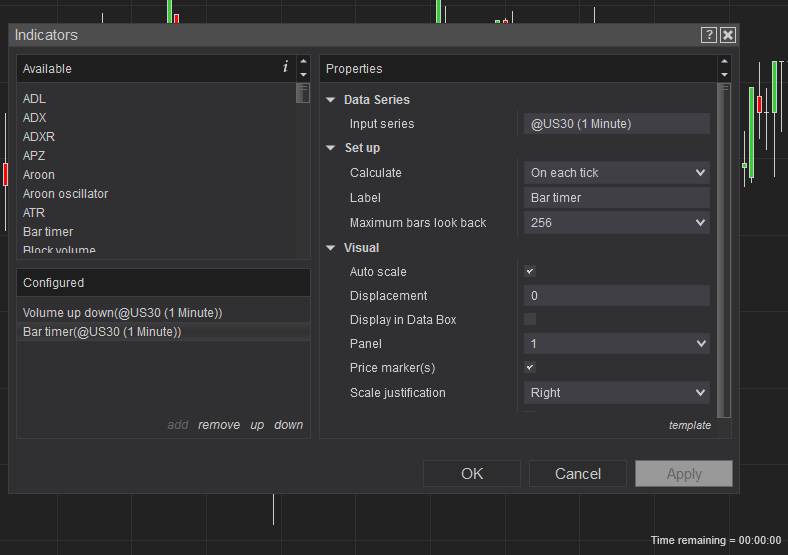The image size is (788, 555).
Task: Click the down arrow in Available header
Action: tap(303, 74)
